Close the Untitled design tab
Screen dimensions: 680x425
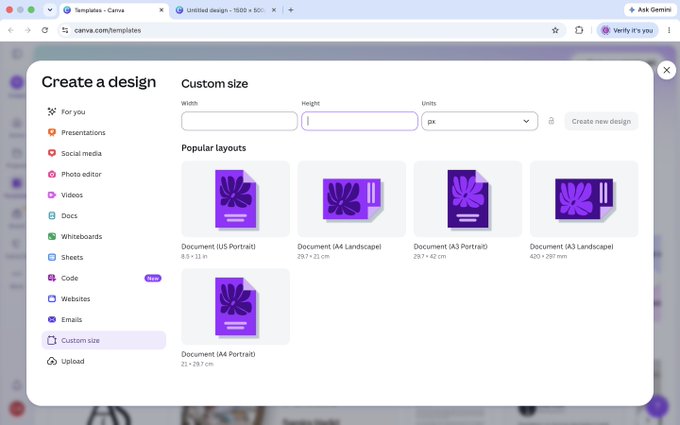tap(274, 10)
